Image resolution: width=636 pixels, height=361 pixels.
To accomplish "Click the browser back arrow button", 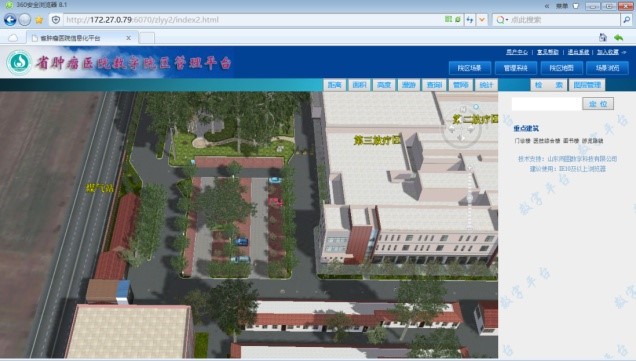I will (10, 19).
